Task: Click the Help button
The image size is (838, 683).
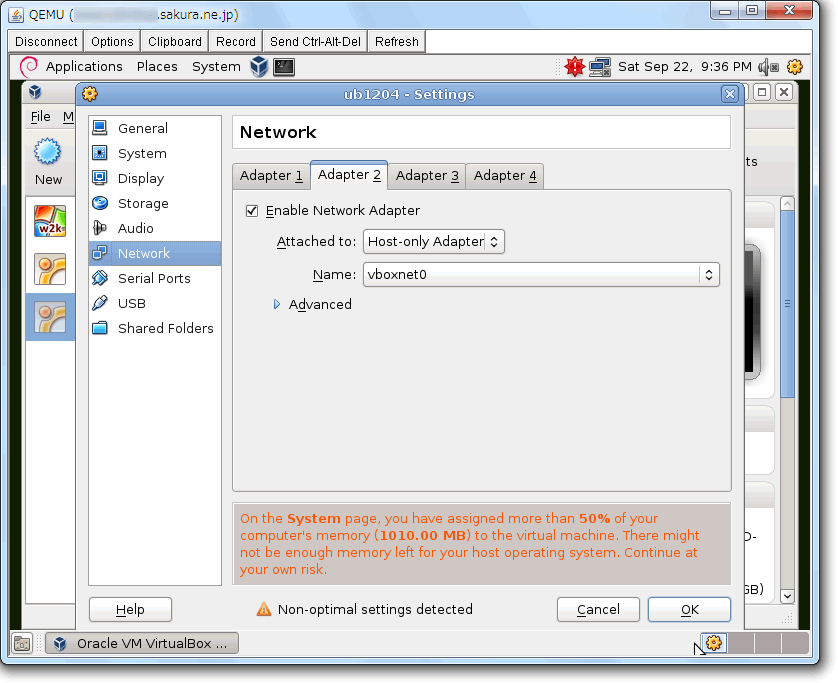Action: [x=130, y=609]
